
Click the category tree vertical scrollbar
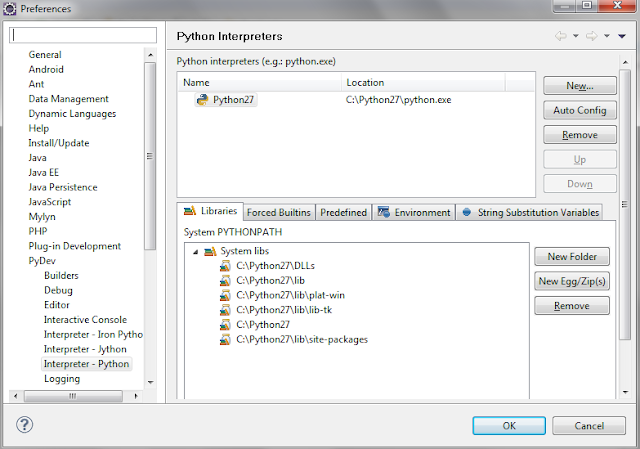pyautogui.click(x=150, y=156)
